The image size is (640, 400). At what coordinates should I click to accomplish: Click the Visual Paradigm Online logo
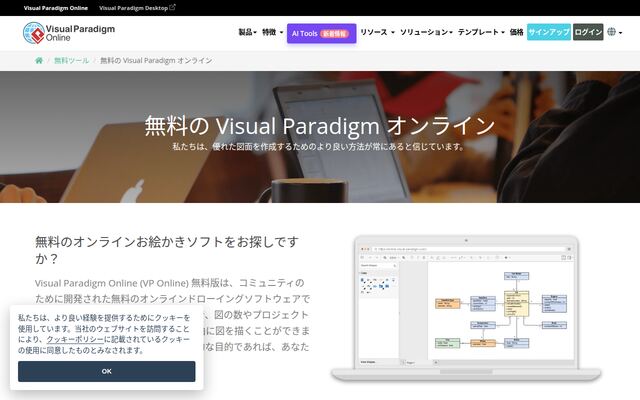click(x=69, y=33)
